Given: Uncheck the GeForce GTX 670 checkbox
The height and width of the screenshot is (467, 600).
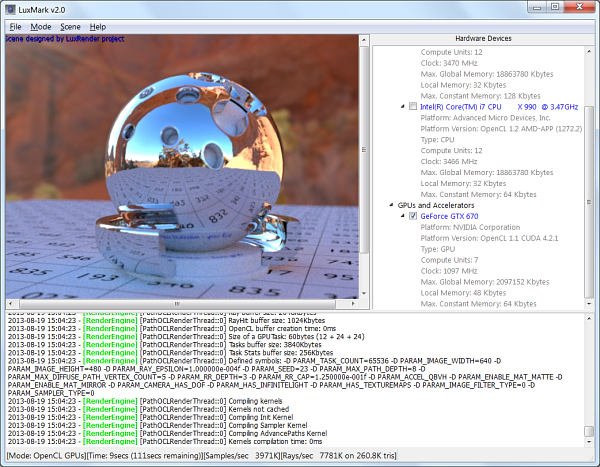Looking at the screenshot, I should [413, 216].
